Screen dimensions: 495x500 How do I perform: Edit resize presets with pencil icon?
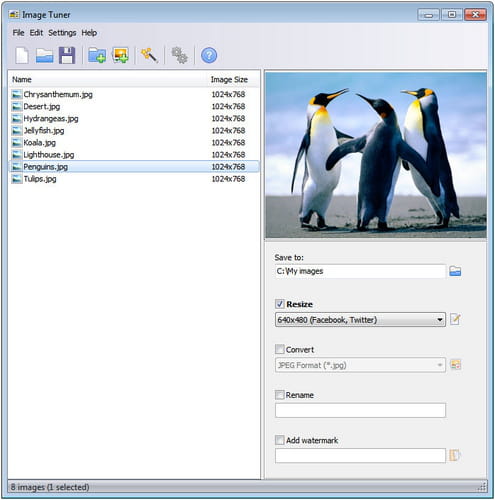[x=455, y=319]
